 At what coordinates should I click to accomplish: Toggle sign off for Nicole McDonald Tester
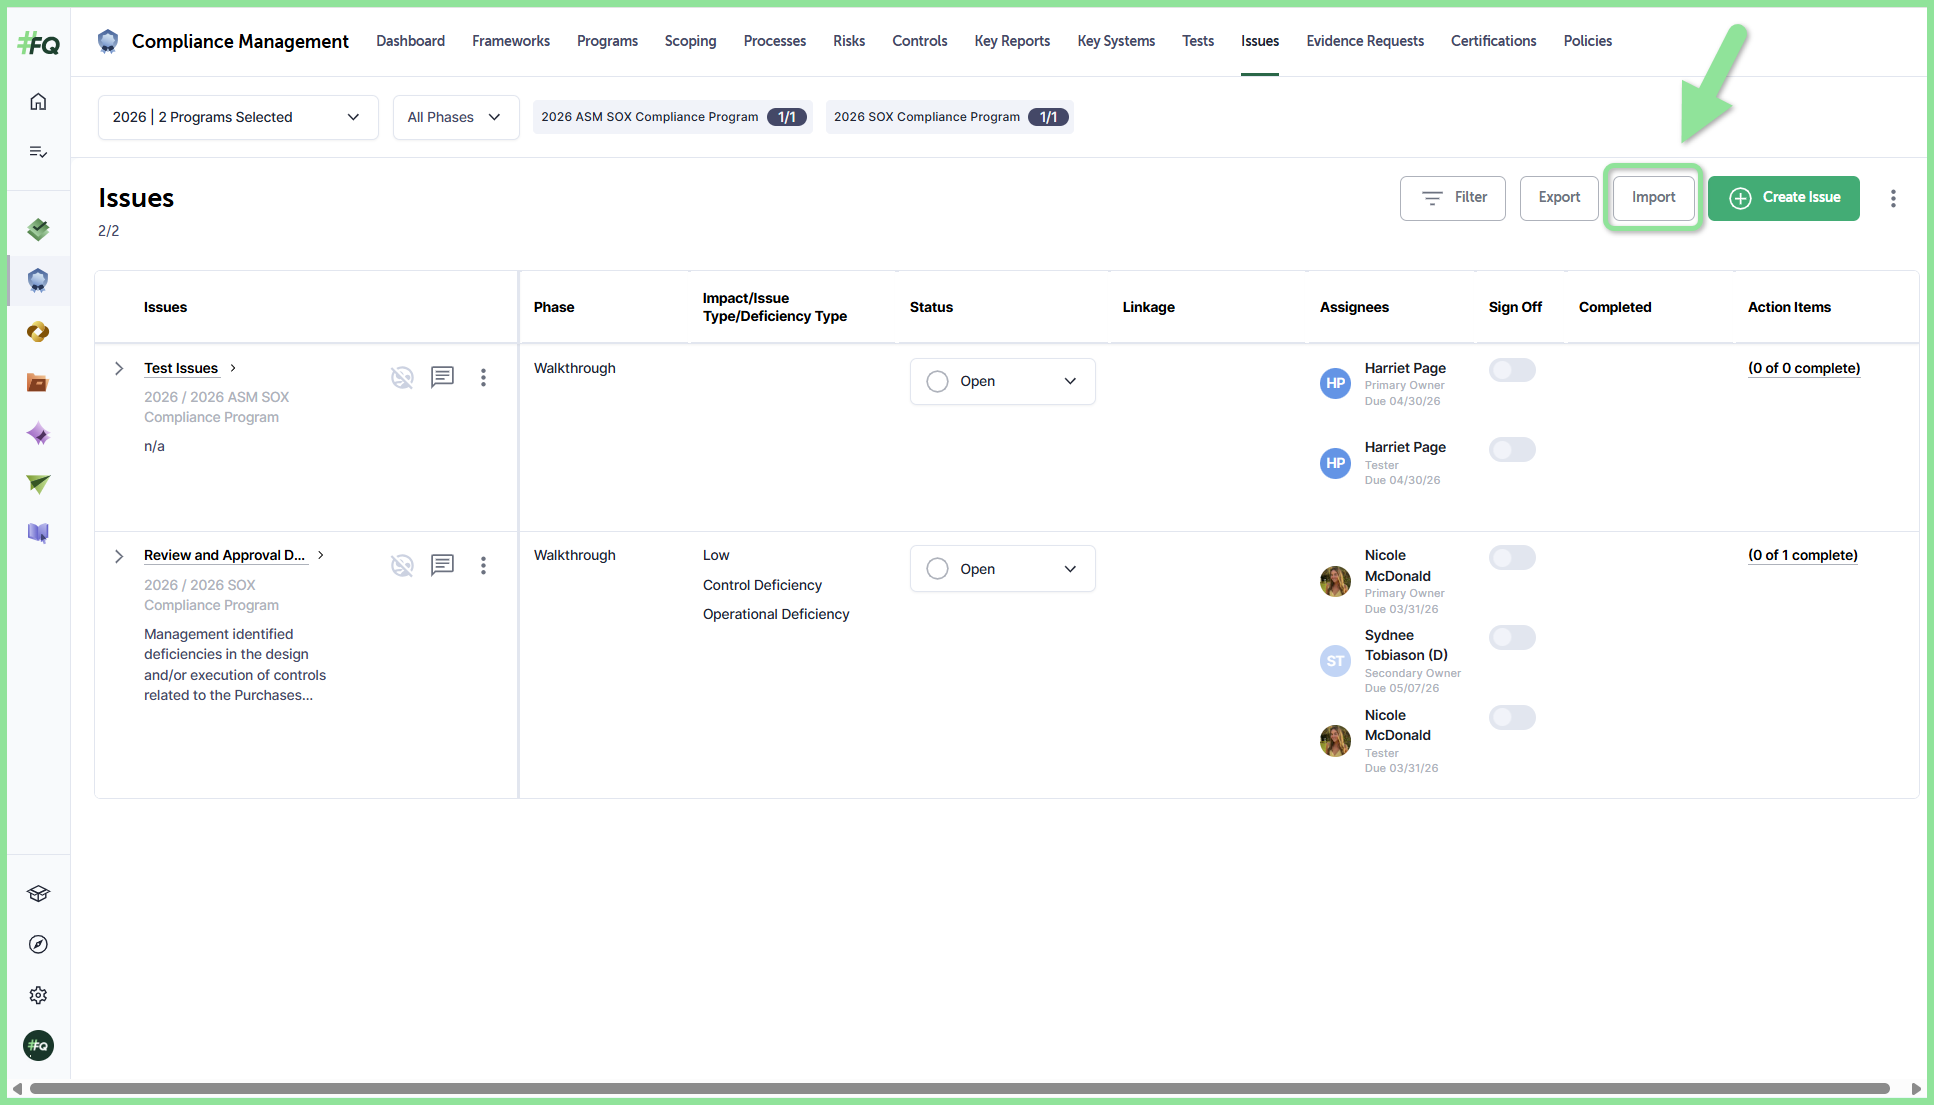point(1512,717)
